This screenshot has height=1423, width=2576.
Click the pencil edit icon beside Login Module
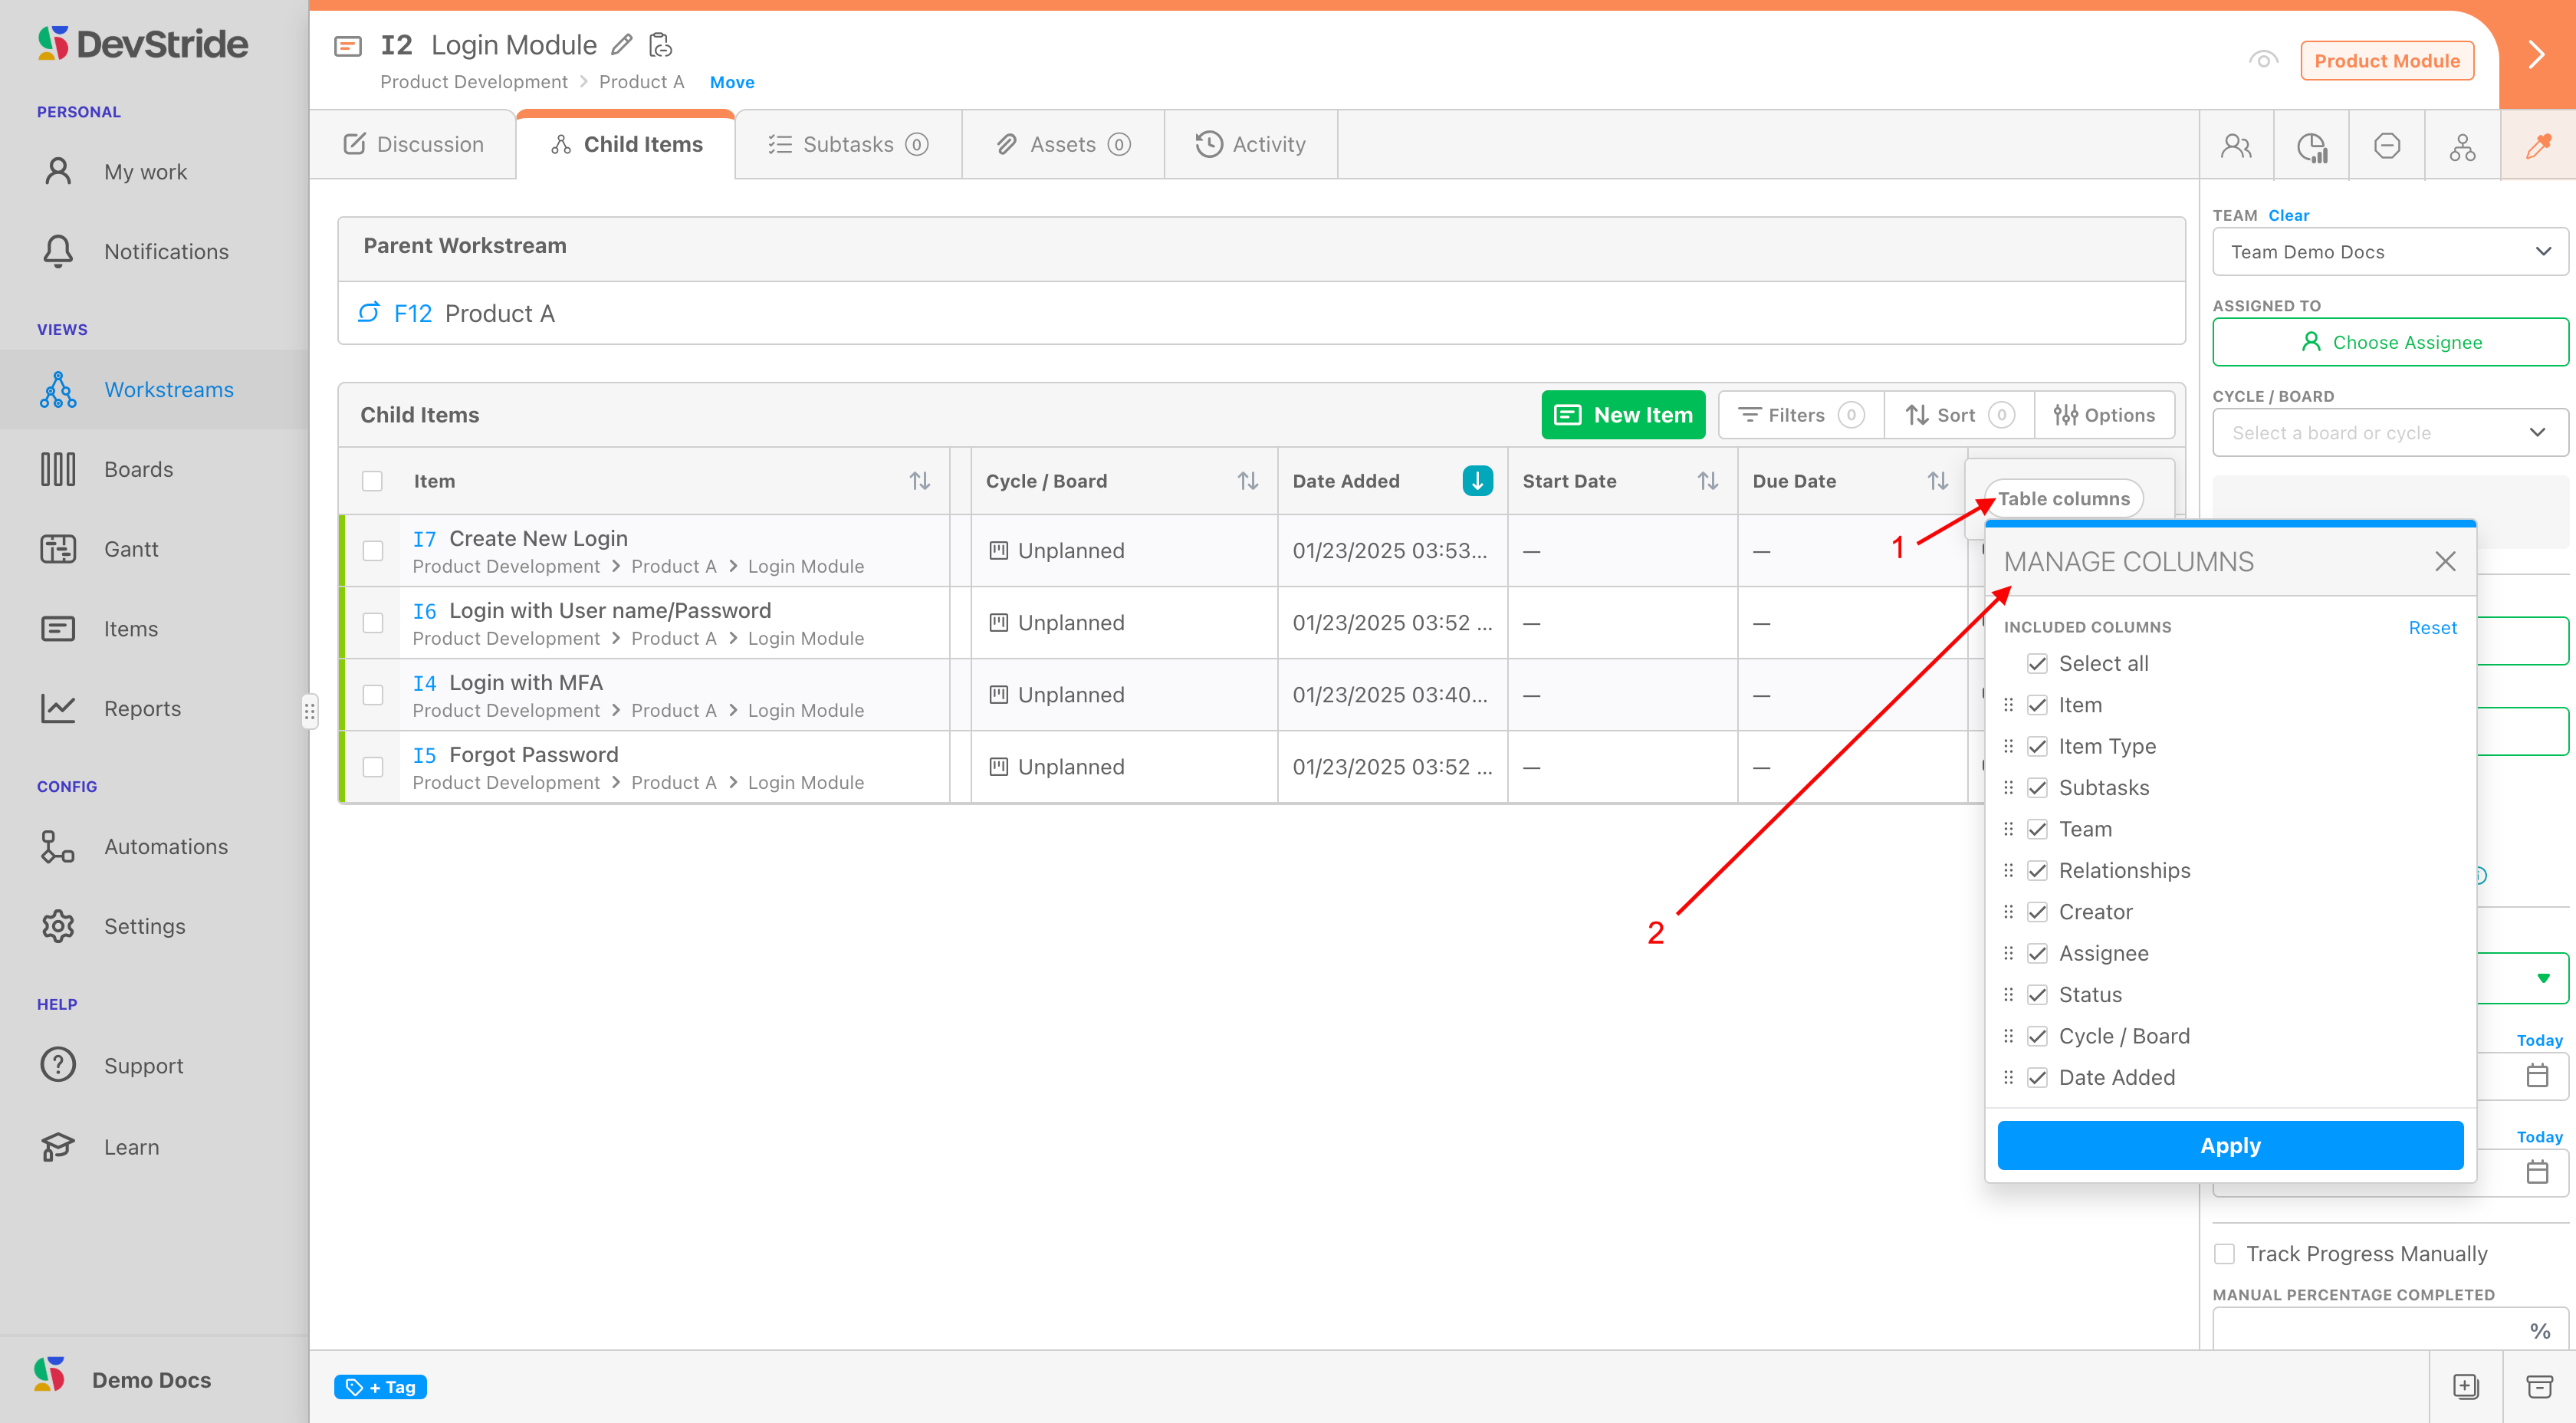click(622, 45)
